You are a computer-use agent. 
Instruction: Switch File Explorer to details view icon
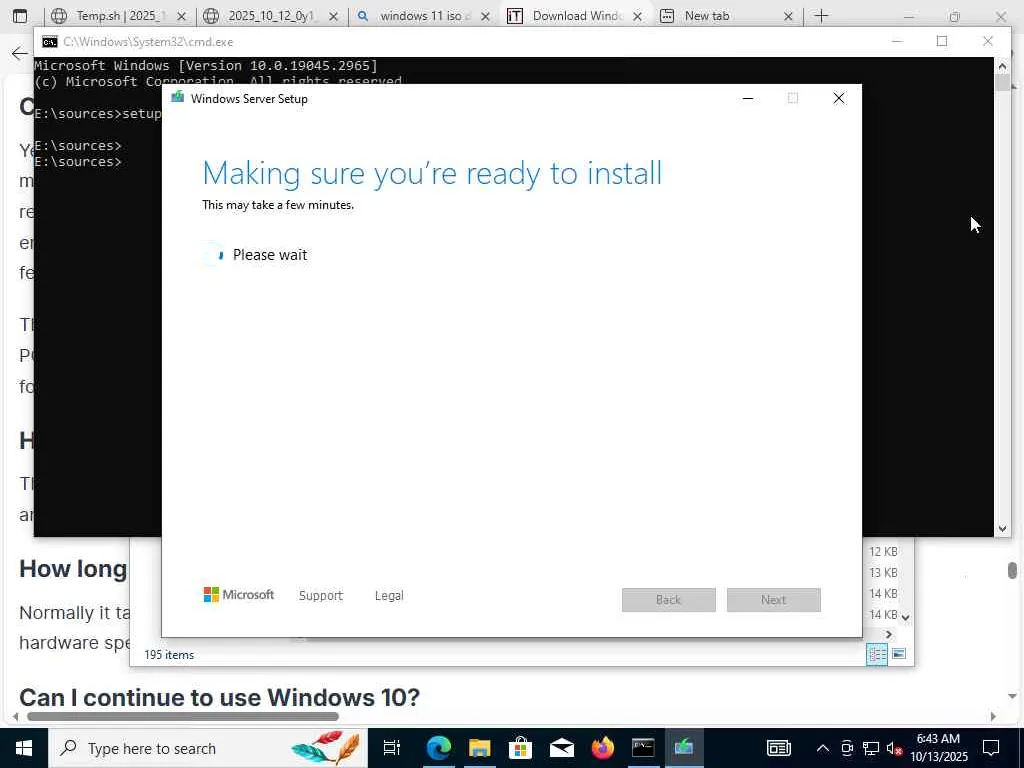pos(877,654)
